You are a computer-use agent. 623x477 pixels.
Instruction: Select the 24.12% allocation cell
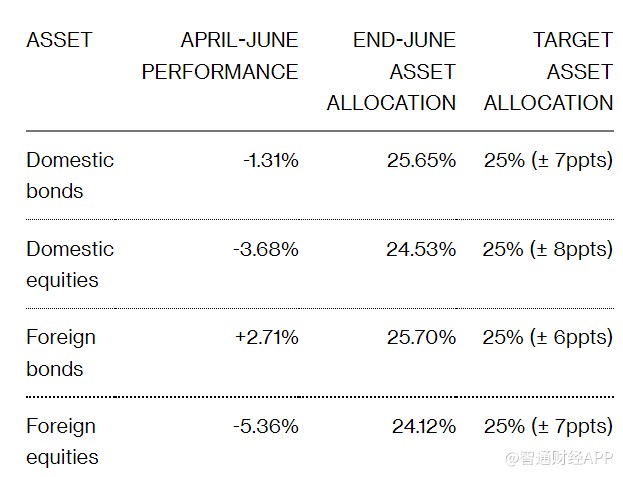point(423,426)
